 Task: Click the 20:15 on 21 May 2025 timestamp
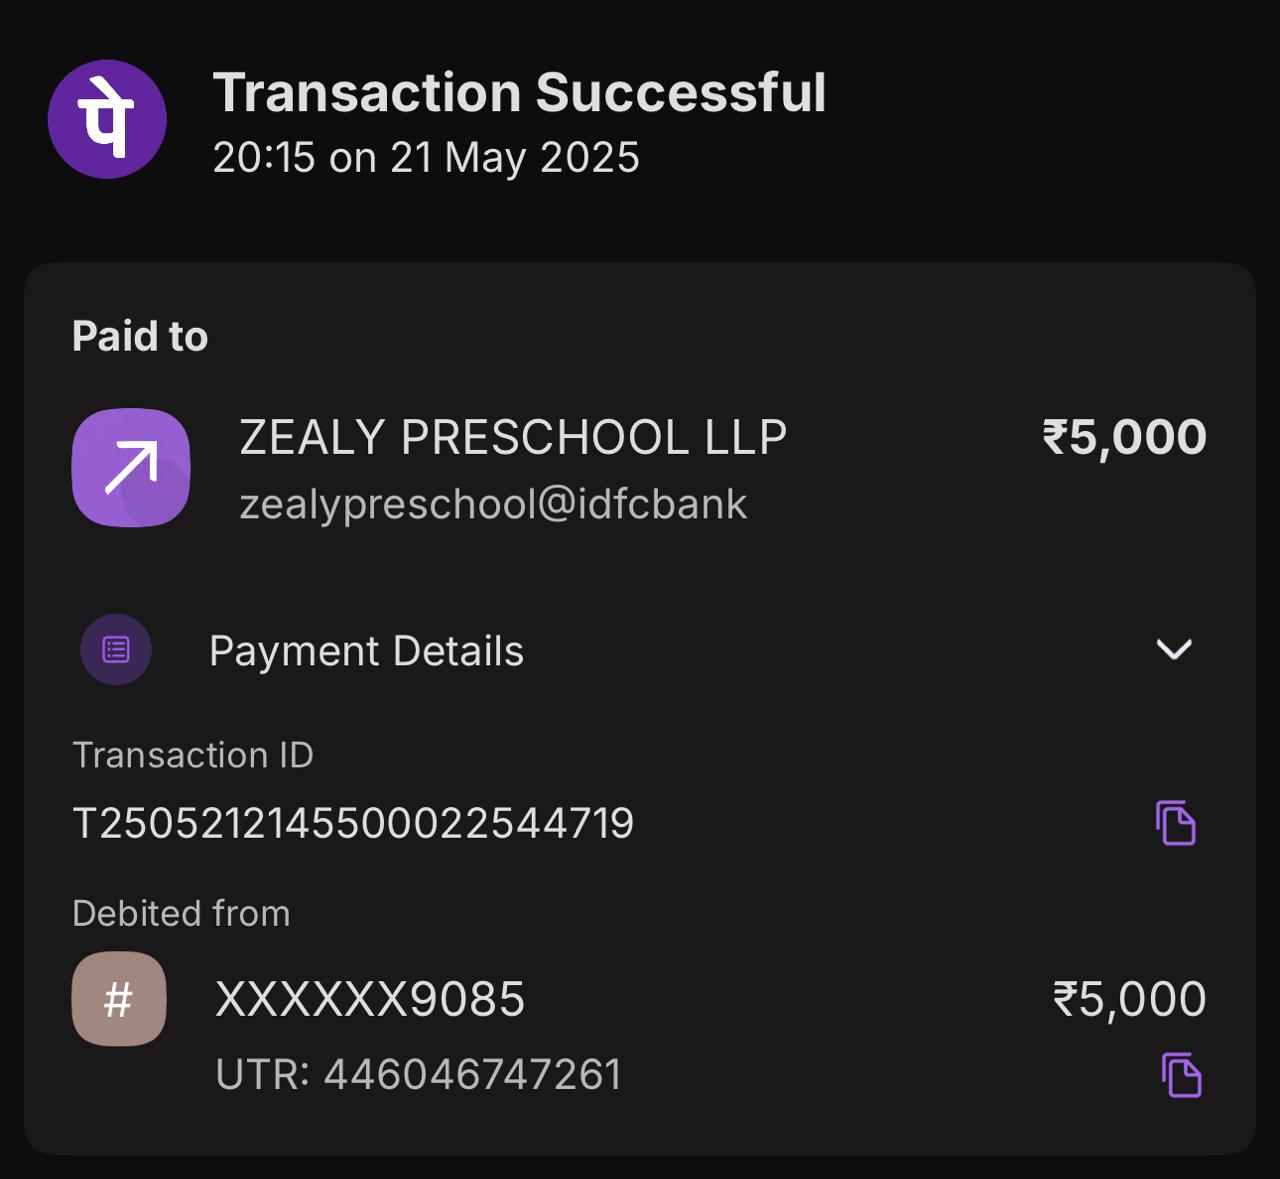pos(426,158)
